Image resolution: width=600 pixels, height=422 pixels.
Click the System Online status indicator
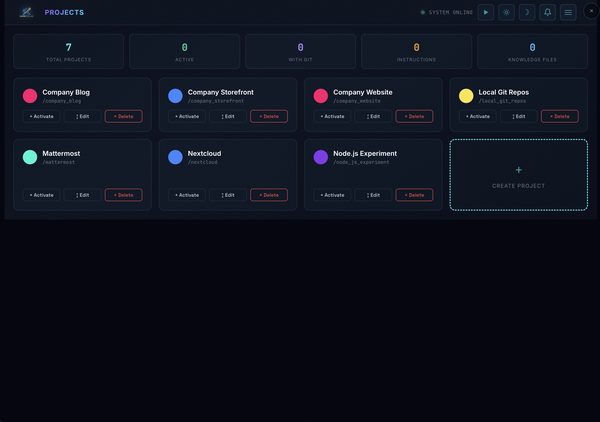[x=447, y=12]
